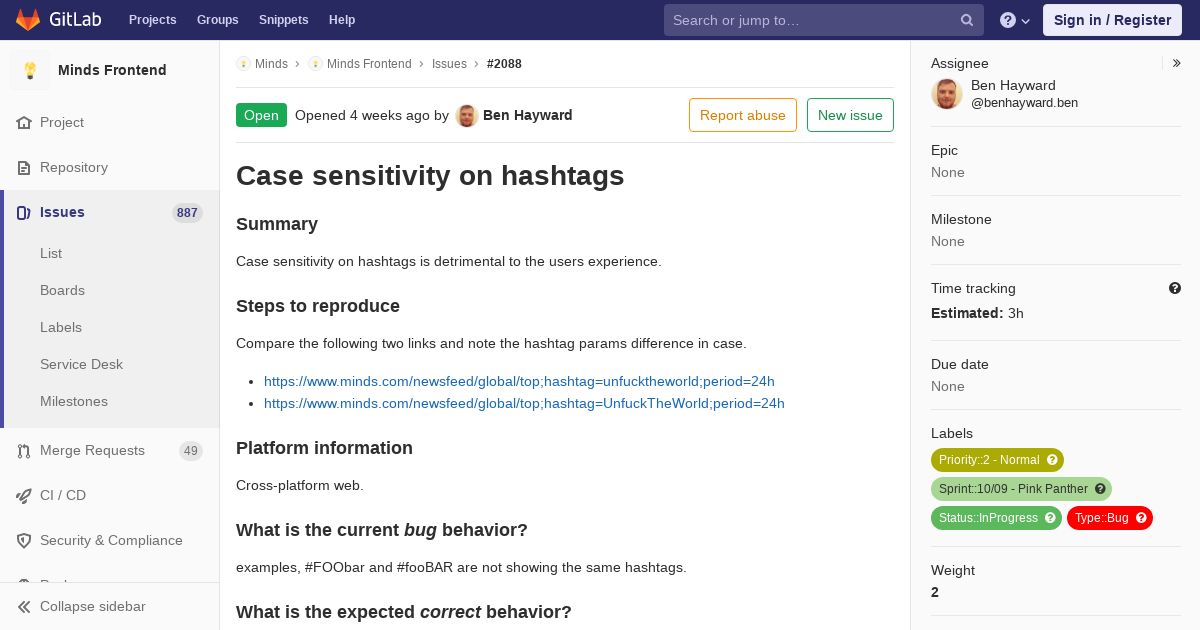The height and width of the screenshot is (630, 1200).
Task: Click the Report abuse button
Action: (x=742, y=115)
